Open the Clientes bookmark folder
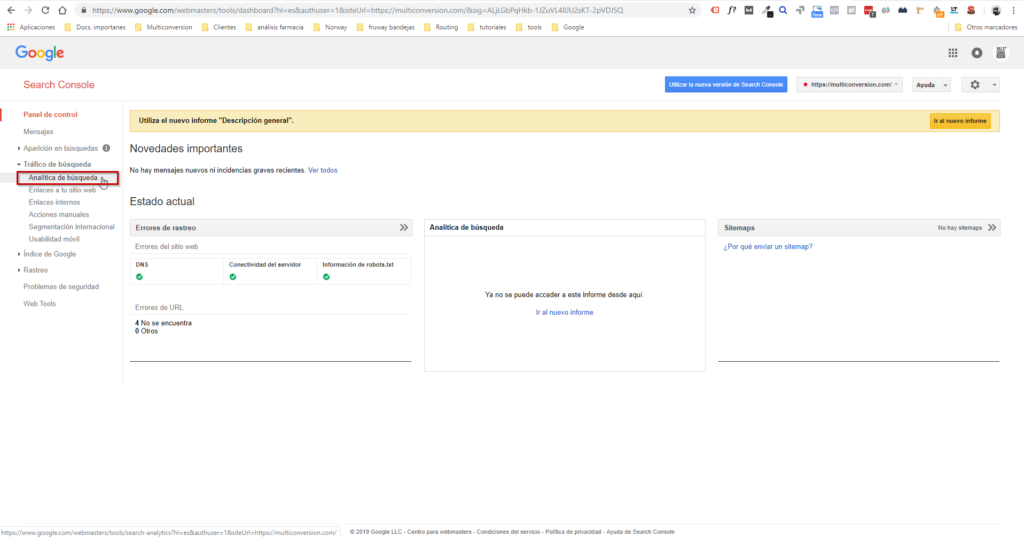 (219, 27)
